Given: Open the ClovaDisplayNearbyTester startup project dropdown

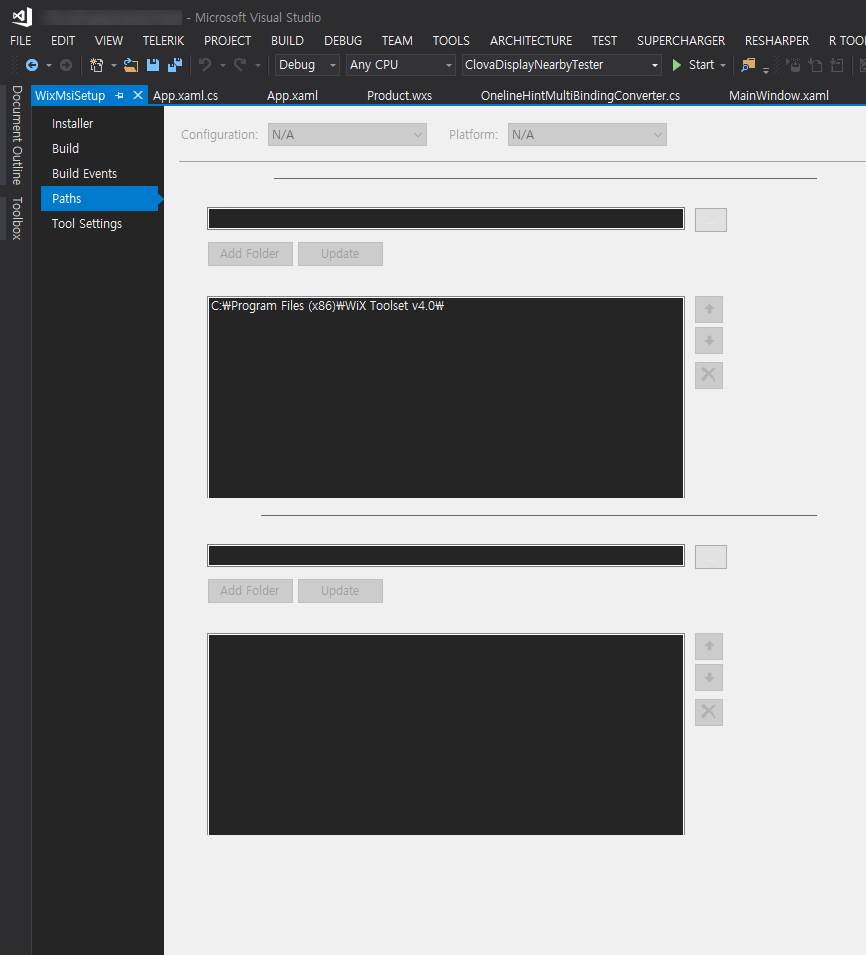Looking at the screenshot, I should [561, 65].
